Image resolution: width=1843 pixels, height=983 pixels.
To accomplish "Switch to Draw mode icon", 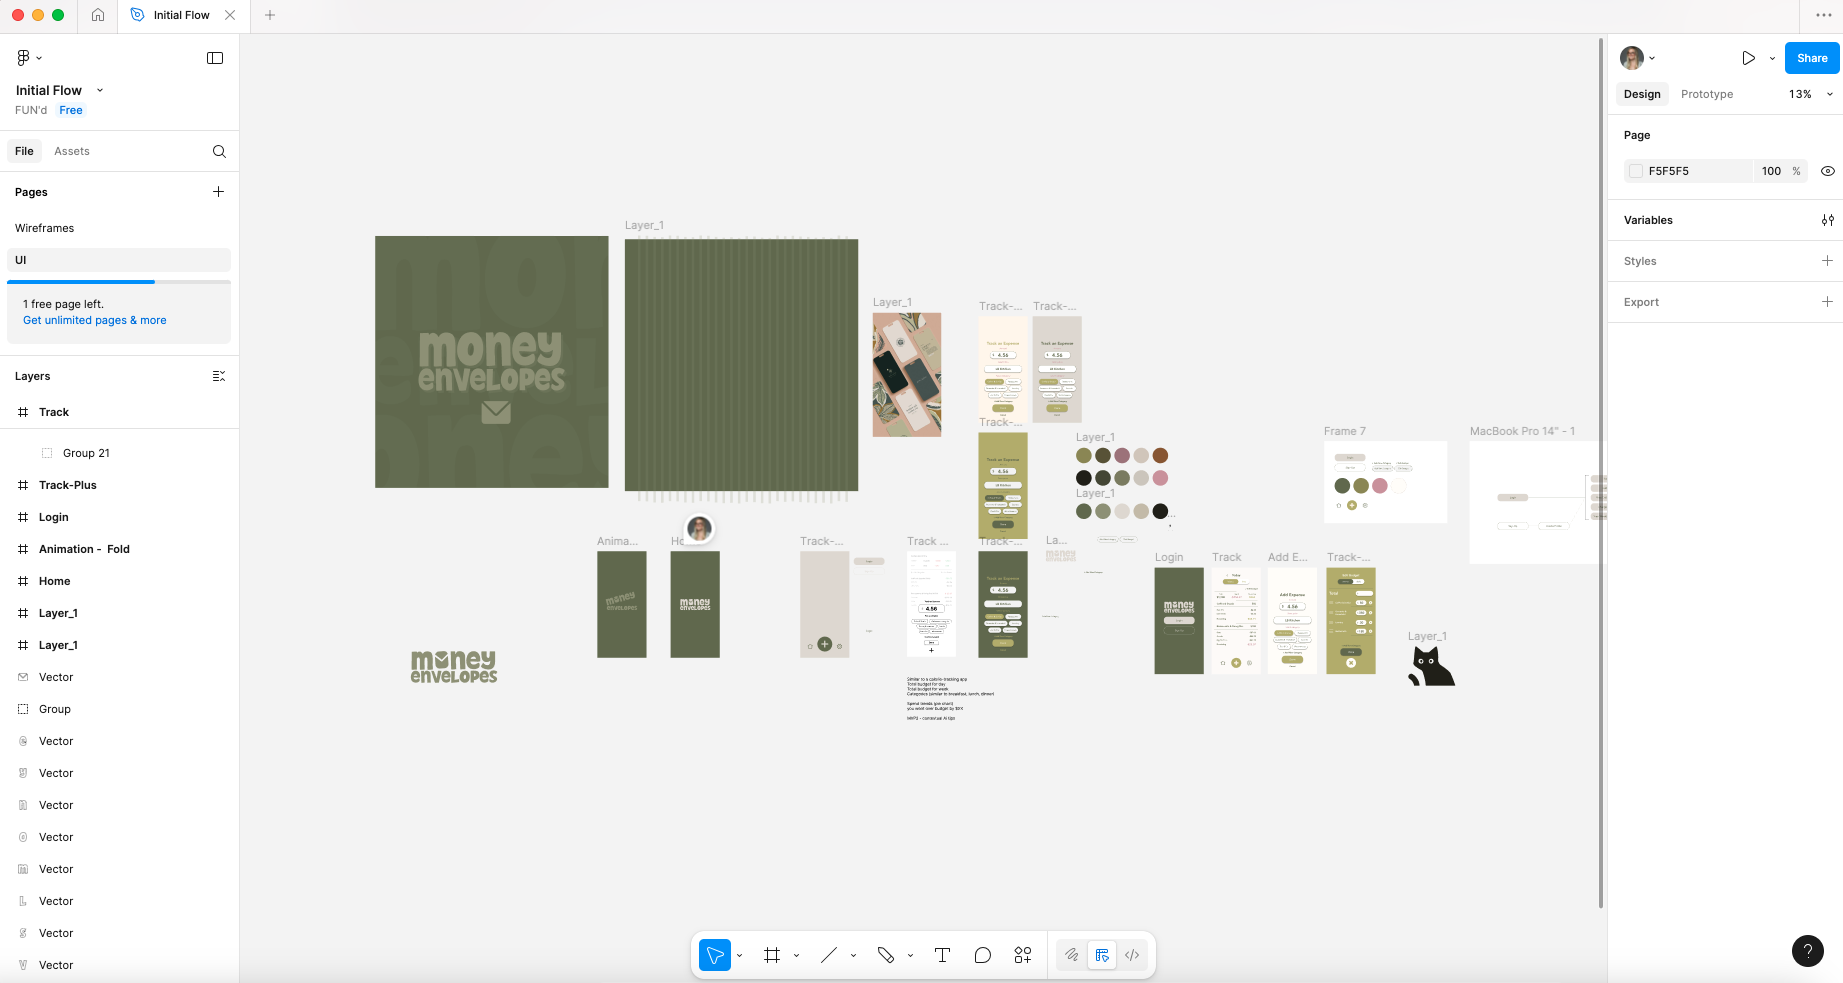I will pyautogui.click(x=1071, y=955).
